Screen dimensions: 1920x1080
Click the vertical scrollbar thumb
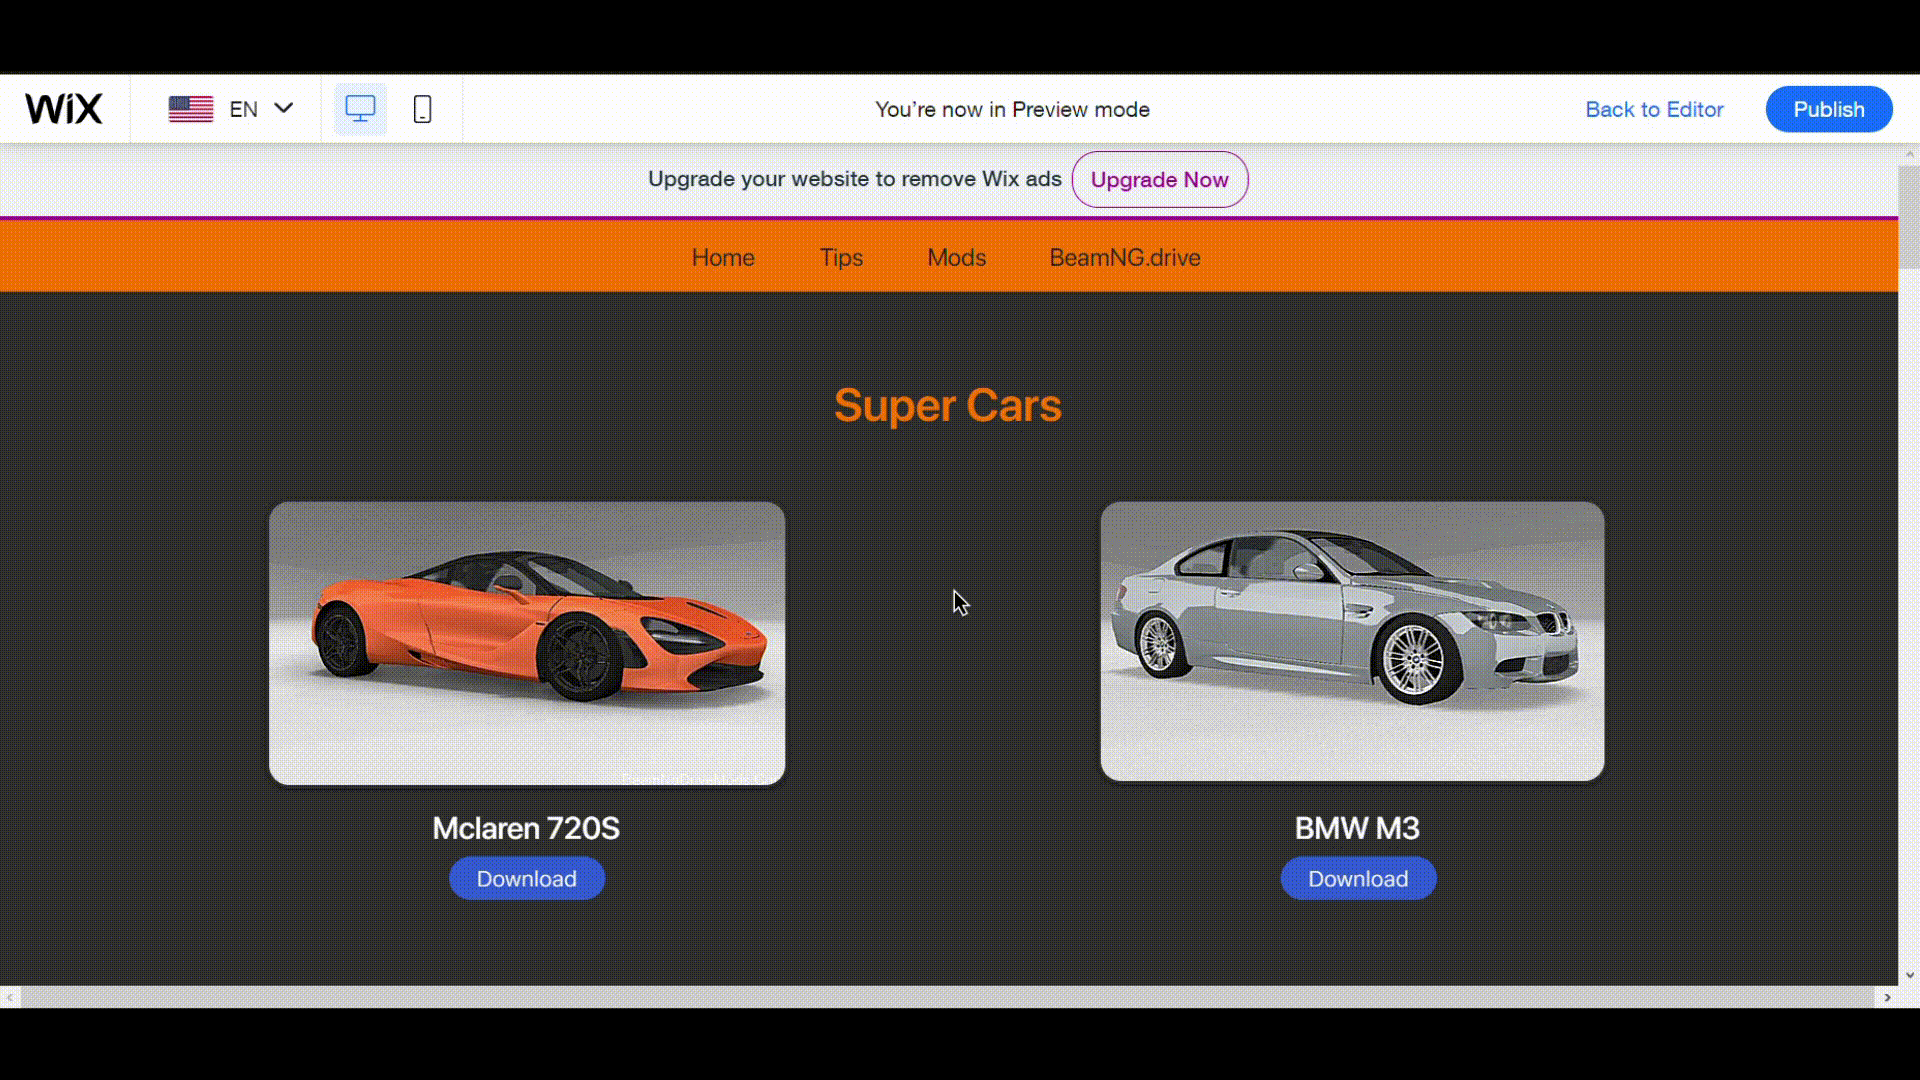[1909, 217]
